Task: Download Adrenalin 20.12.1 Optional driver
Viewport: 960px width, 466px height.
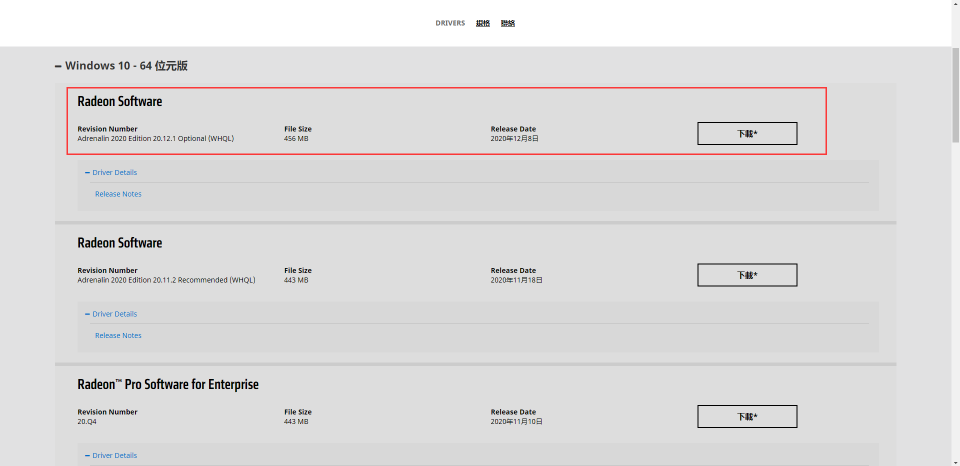Action: [x=747, y=133]
